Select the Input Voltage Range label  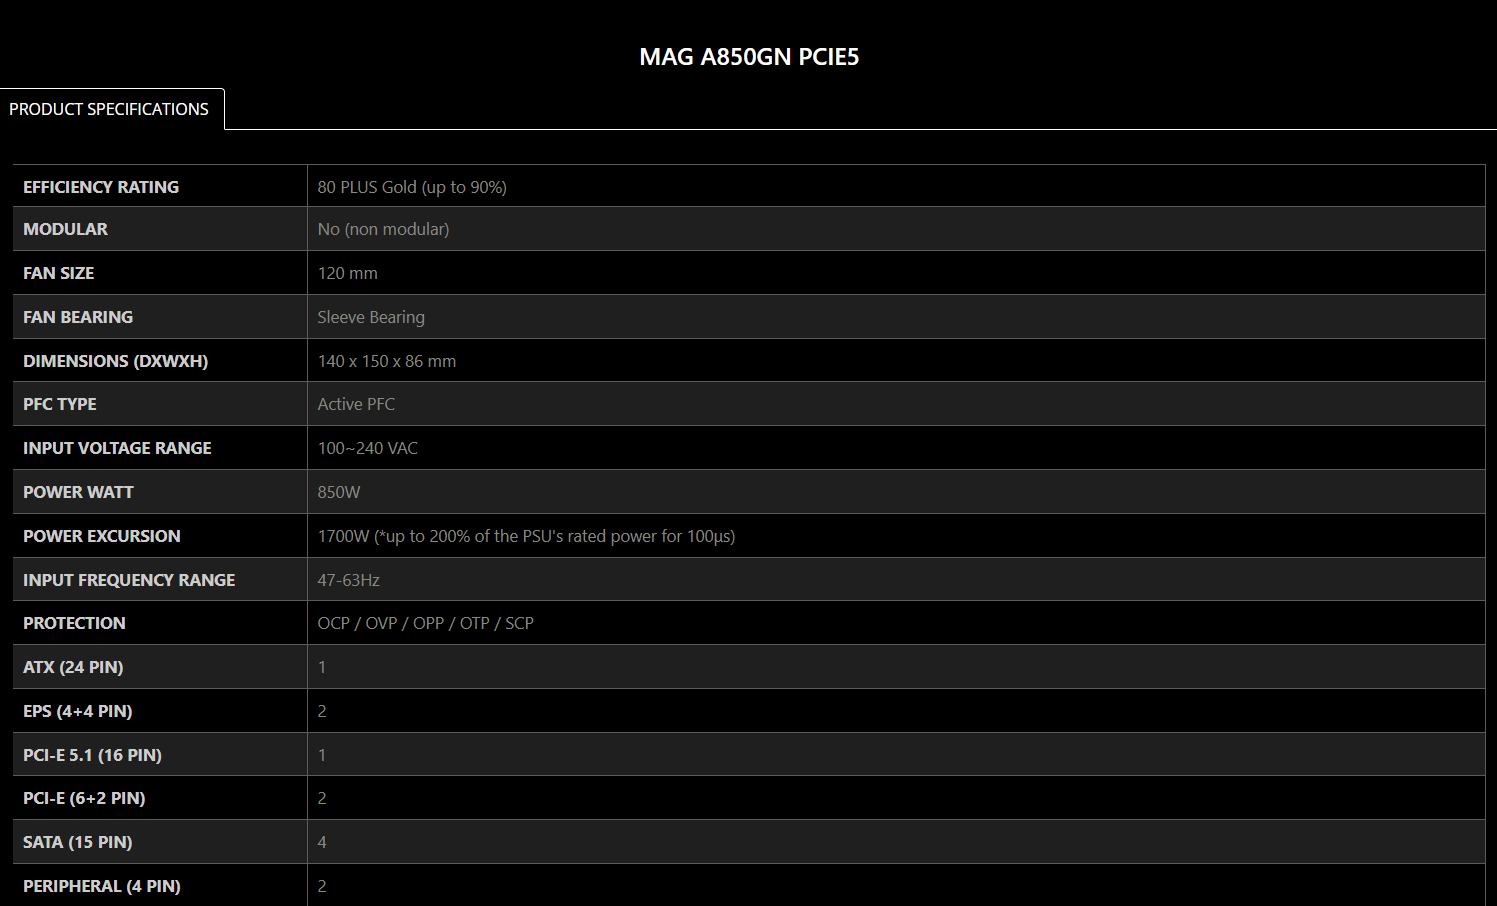[117, 448]
